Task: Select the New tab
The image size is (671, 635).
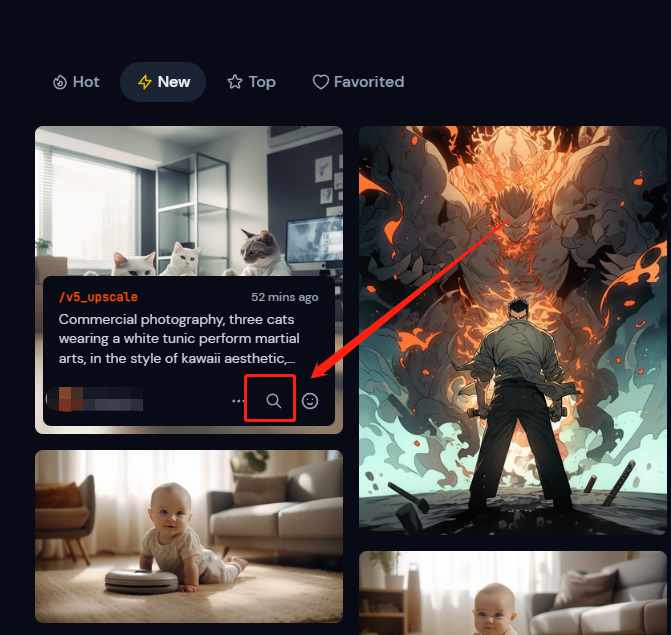Action: [163, 82]
